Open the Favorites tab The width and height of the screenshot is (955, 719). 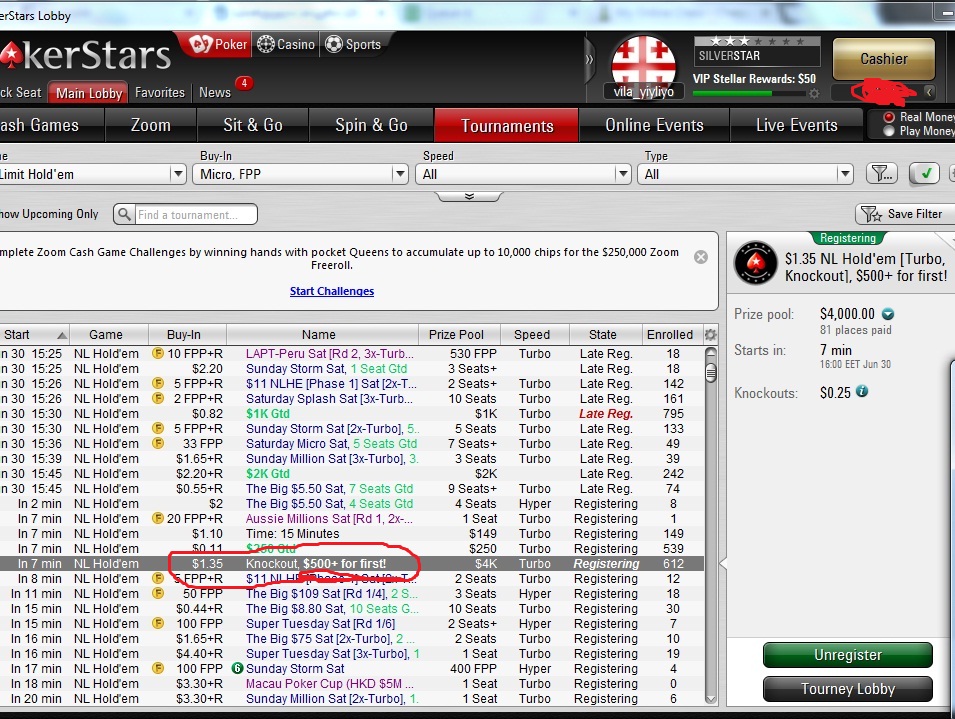tap(160, 93)
